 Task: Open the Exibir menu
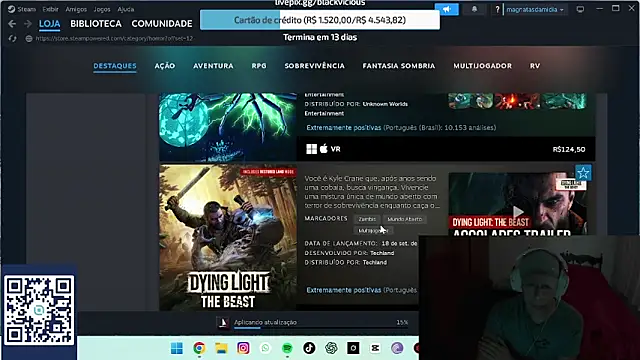(50, 9)
